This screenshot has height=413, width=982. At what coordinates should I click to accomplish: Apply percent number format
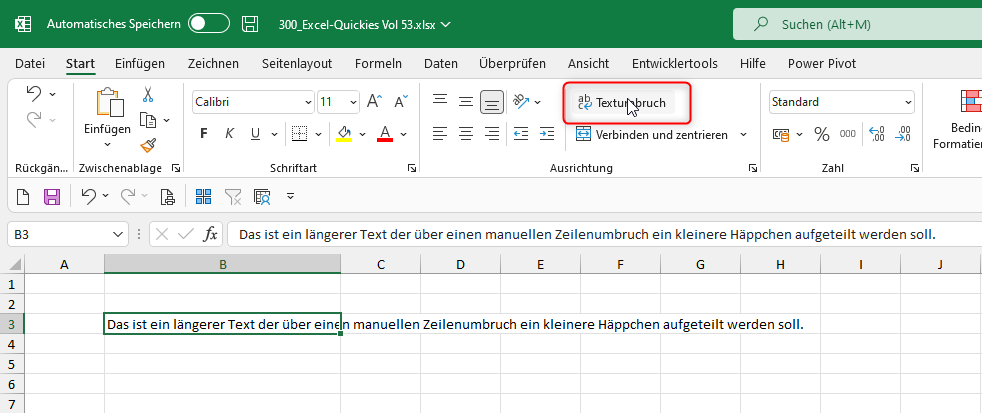(x=822, y=133)
